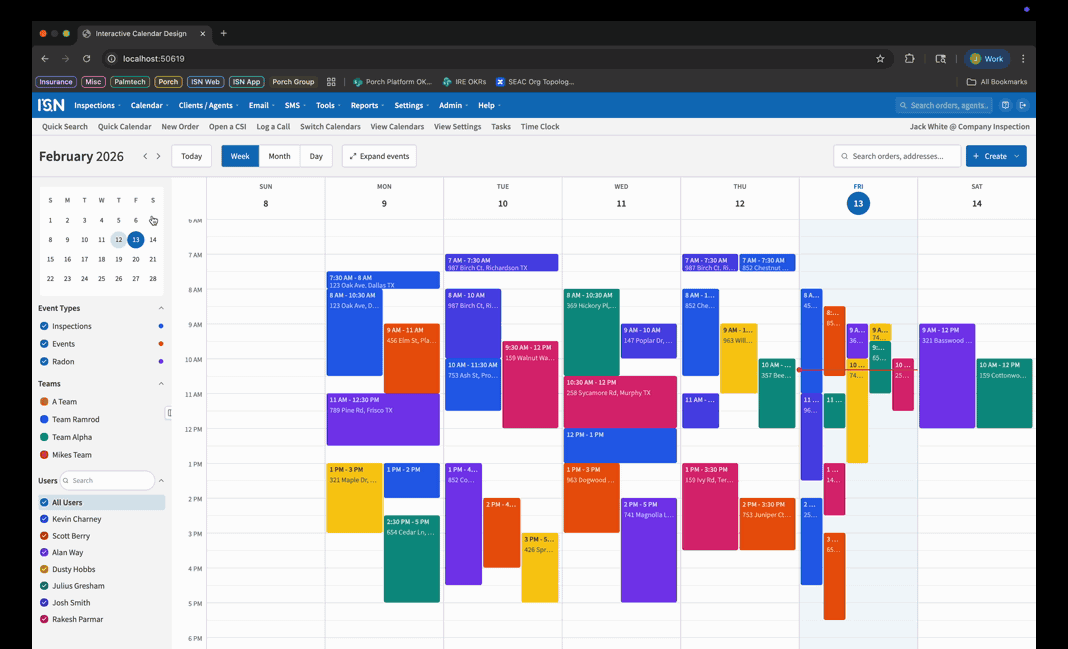Viewport: 1068px width, 649px height.
Task: Click the Expand events button
Action: pos(379,156)
